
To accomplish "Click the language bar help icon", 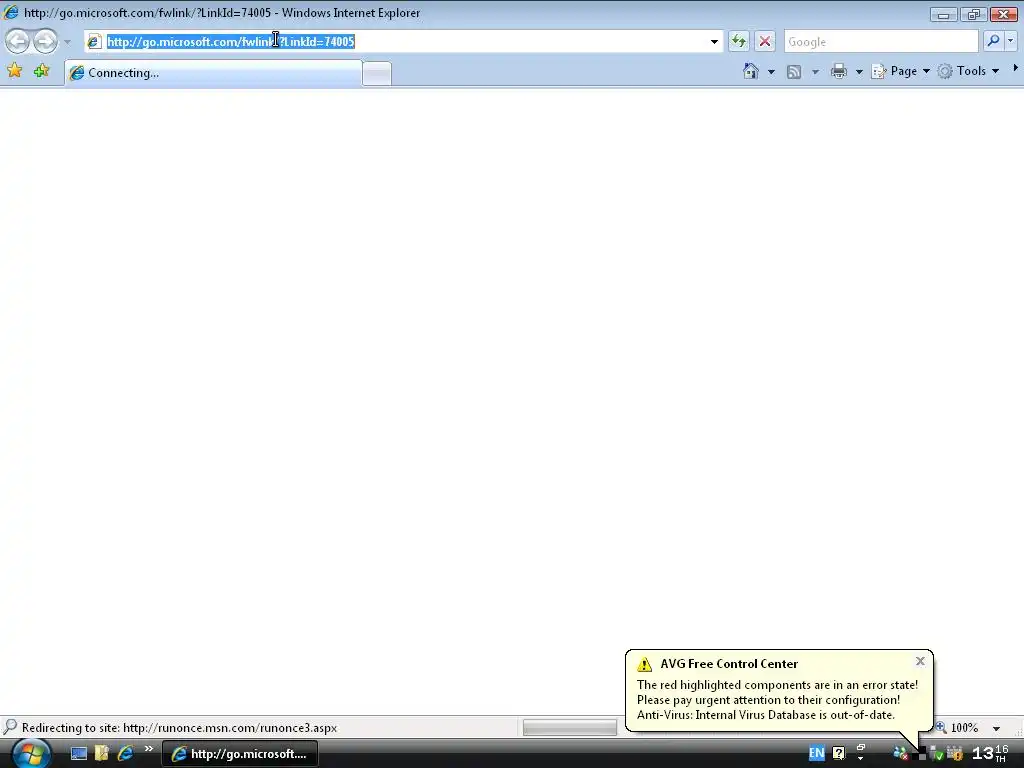I will point(839,753).
